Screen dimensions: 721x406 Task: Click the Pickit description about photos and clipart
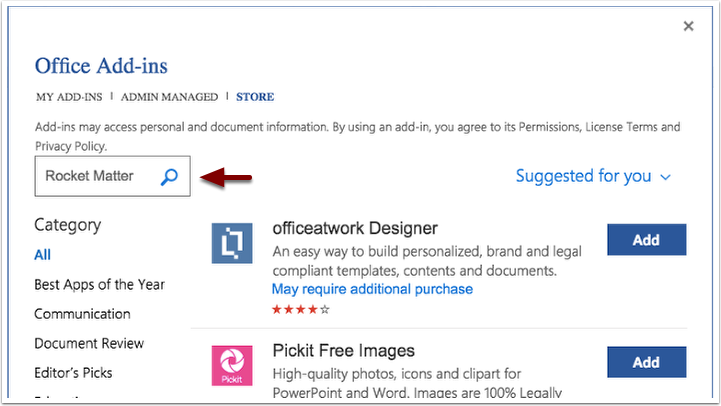coord(417,383)
